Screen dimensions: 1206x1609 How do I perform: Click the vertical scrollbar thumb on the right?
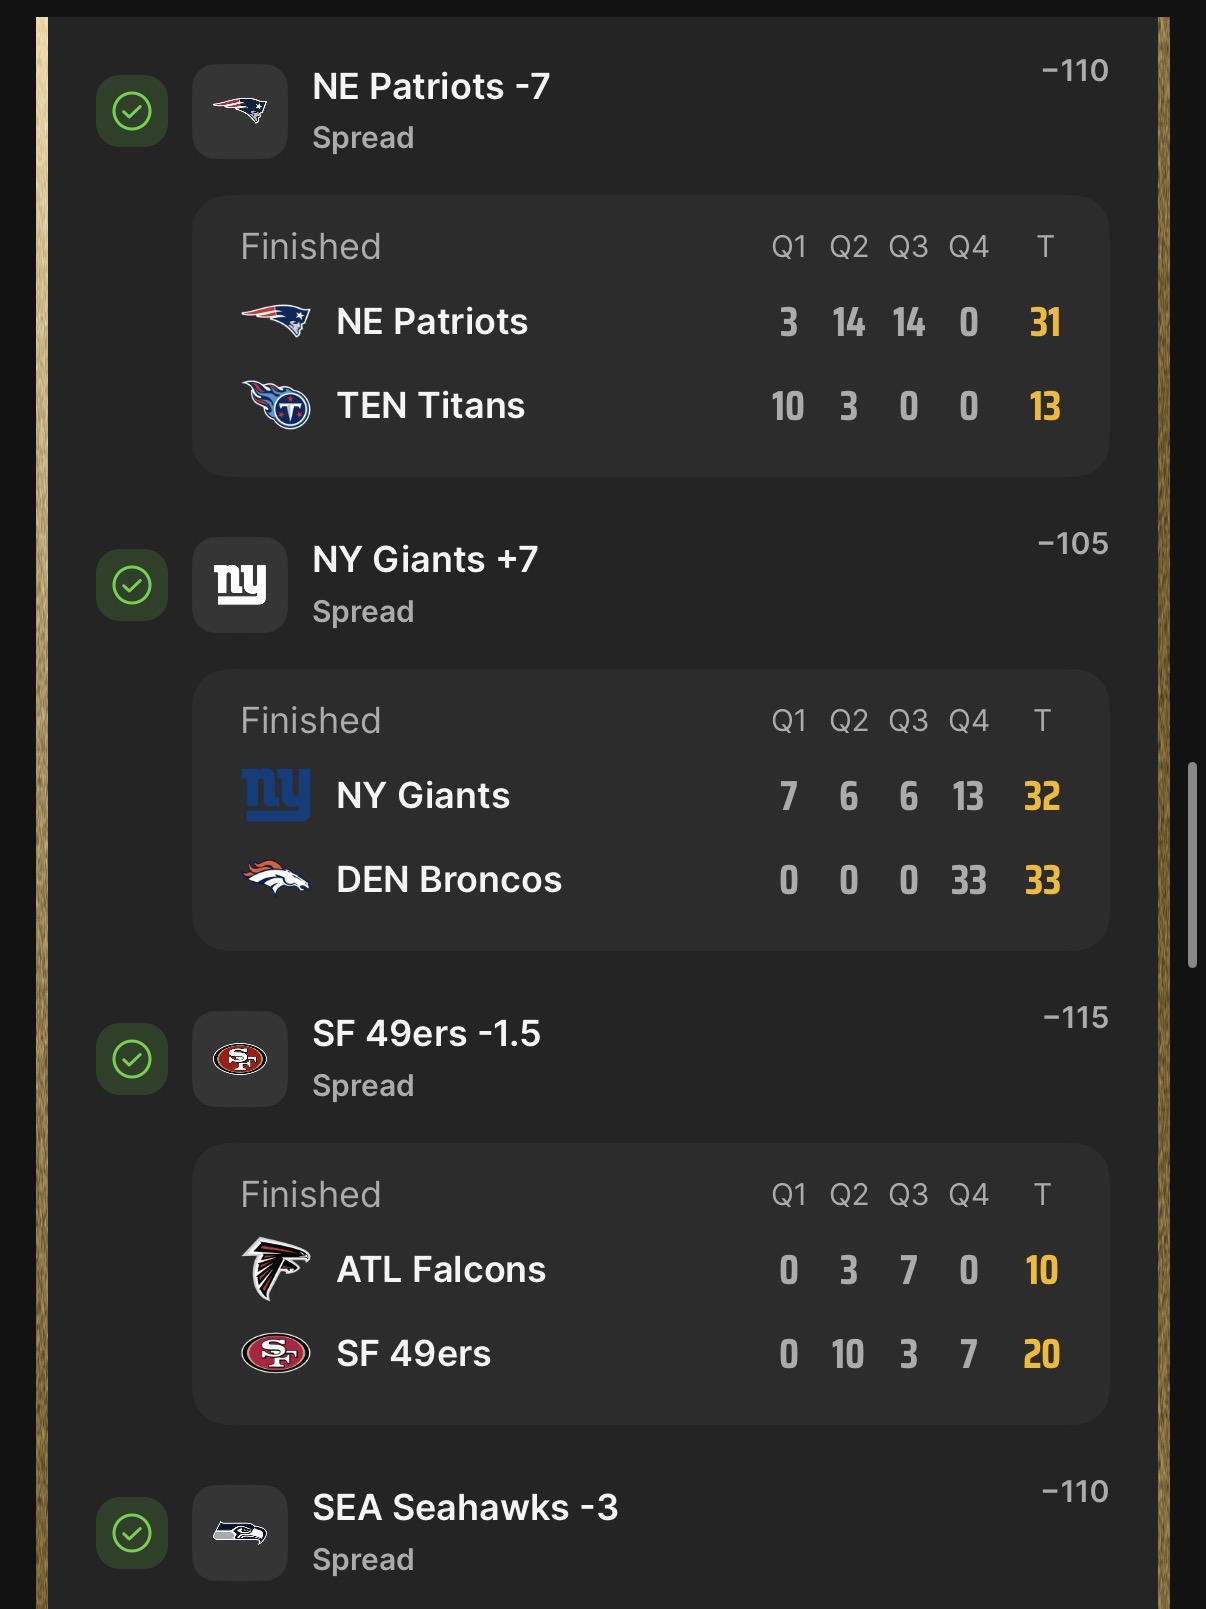(x=1192, y=865)
